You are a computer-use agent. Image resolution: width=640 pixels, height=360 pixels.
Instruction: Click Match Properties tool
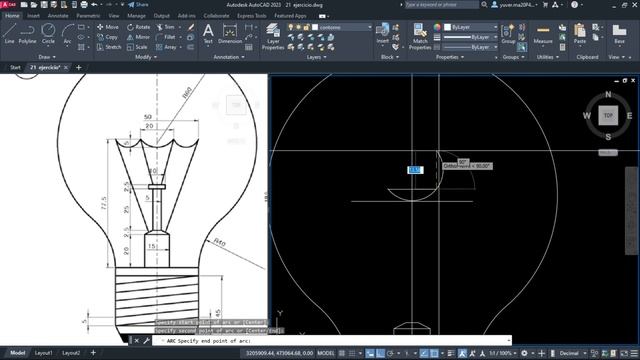pyautogui.click(x=420, y=37)
